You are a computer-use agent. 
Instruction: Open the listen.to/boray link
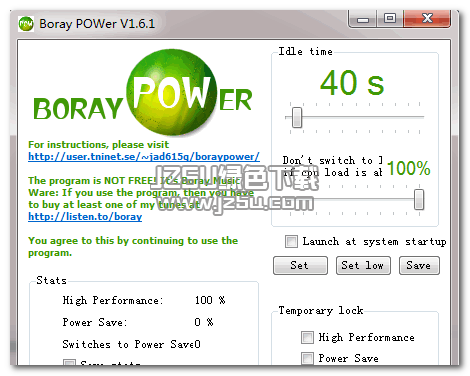coord(85,217)
